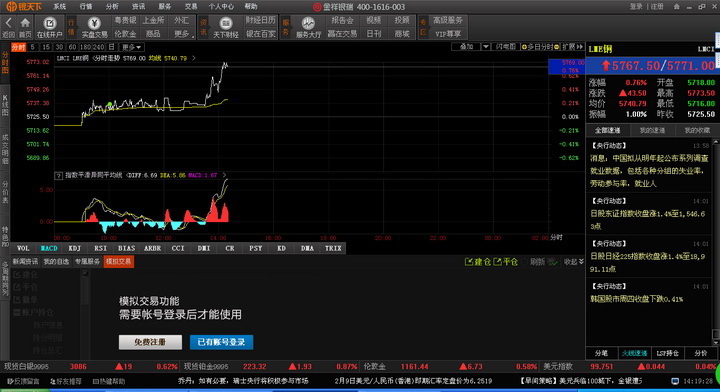Click the minus icon after 多日分时
The image size is (720, 392).
[x=557, y=47]
